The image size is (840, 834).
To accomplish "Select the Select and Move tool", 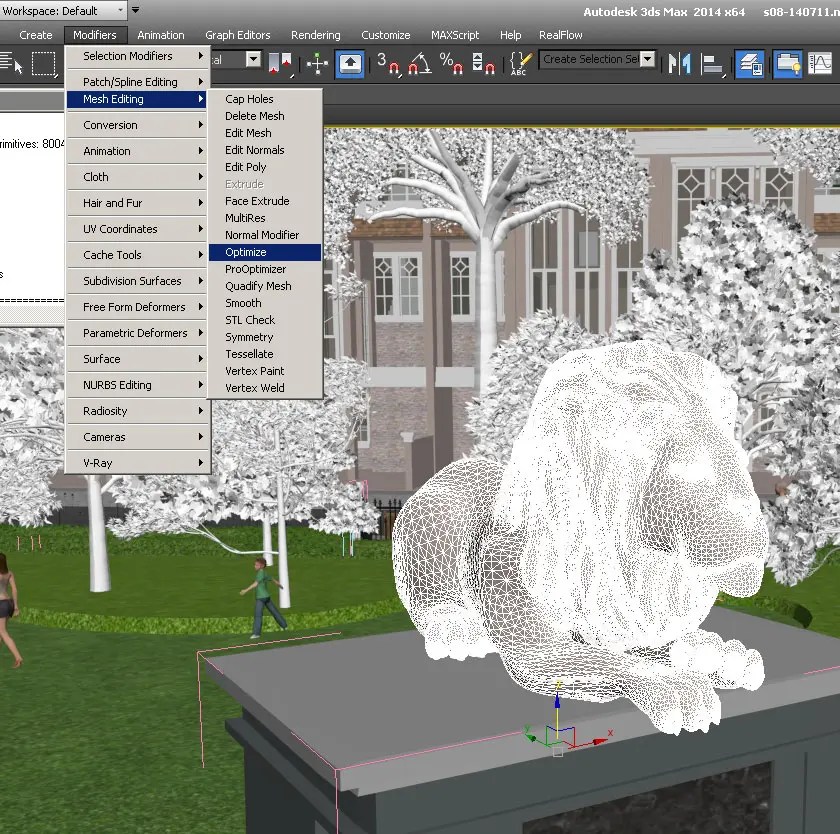I will (x=317, y=64).
